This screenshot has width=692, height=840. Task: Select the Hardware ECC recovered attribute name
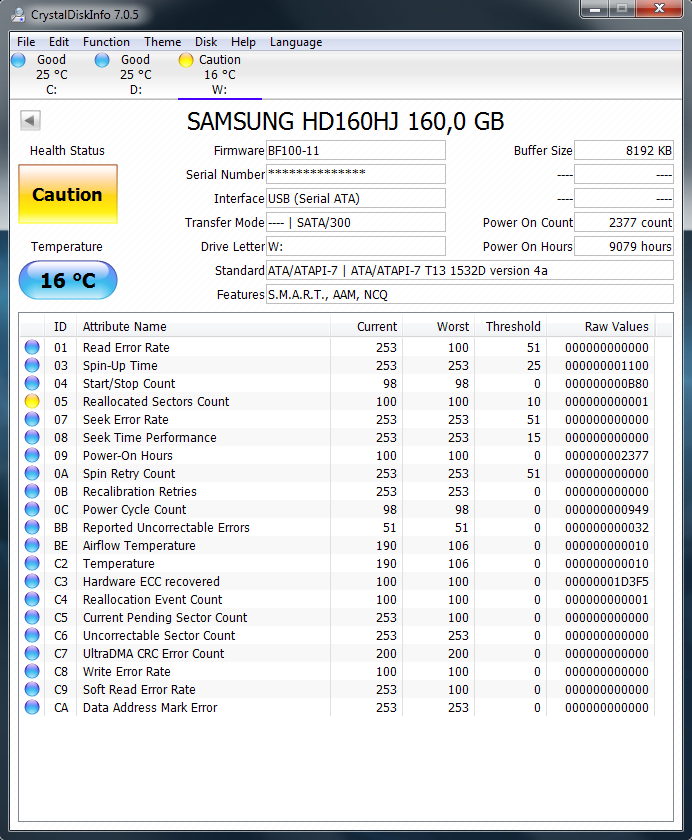[x=151, y=581]
